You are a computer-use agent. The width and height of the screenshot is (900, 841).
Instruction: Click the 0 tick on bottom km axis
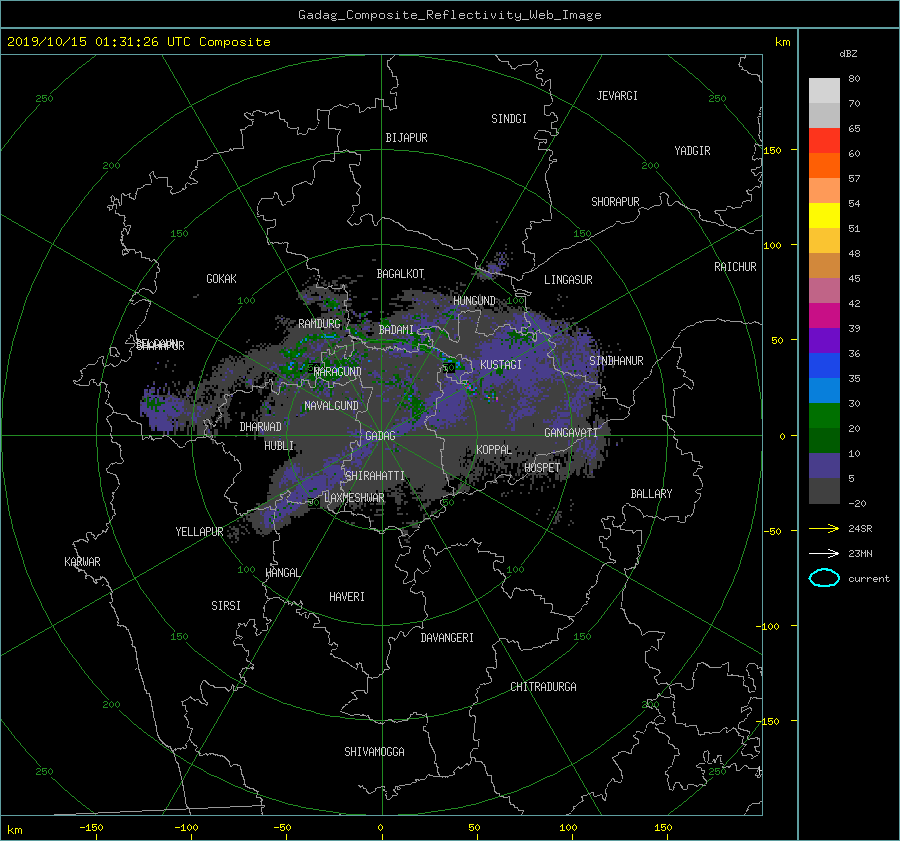tap(380, 828)
